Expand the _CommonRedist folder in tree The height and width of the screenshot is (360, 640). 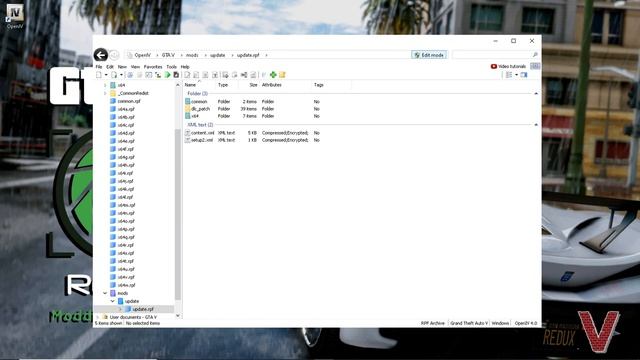click(105, 93)
